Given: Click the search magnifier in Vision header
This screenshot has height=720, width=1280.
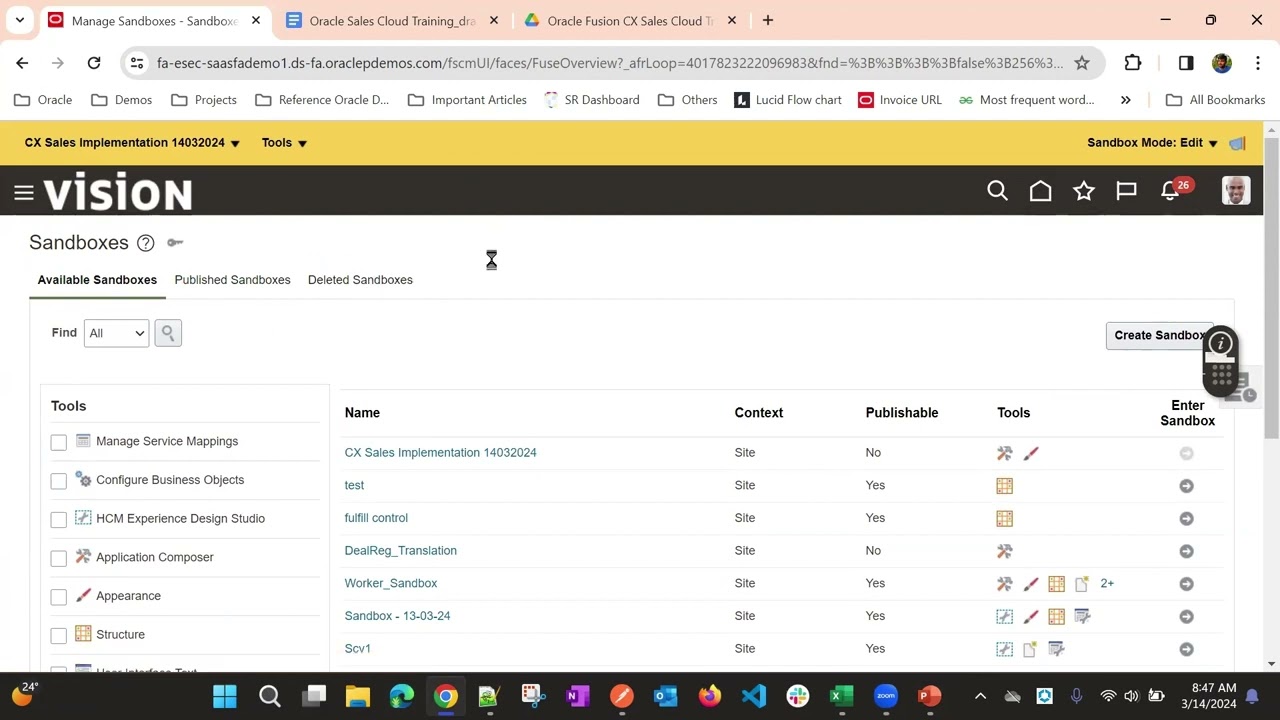Looking at the screenshot, I should point(997,191).
